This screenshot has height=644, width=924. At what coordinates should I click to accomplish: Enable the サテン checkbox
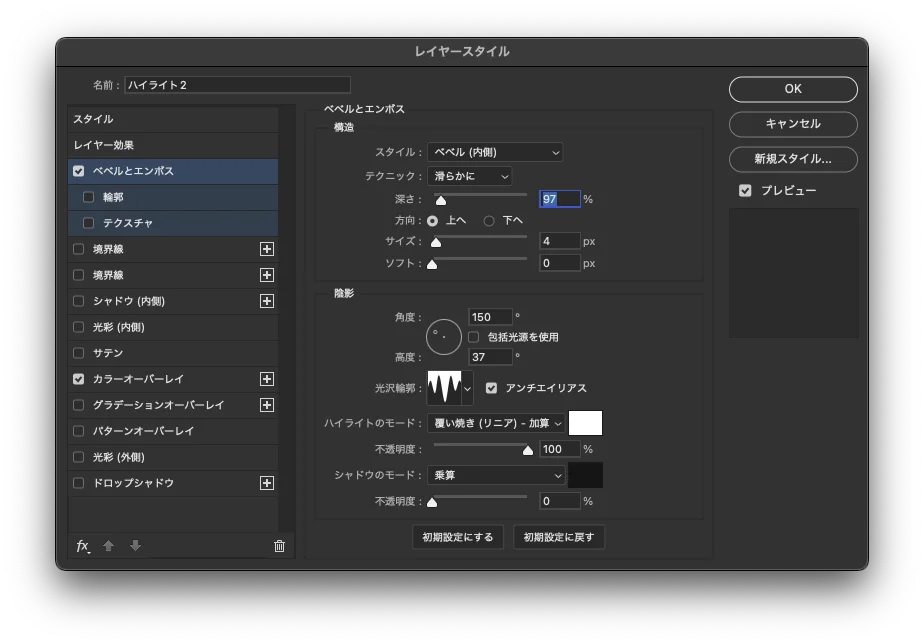pyautogui.click(x=78, y=353)
